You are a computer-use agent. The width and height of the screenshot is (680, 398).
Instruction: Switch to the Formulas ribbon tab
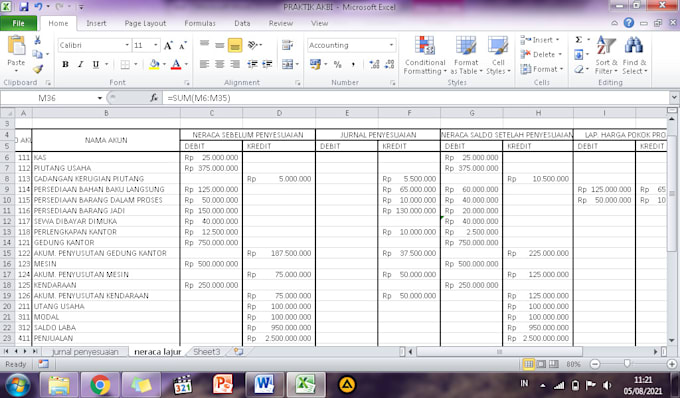[x=199, y=23]
